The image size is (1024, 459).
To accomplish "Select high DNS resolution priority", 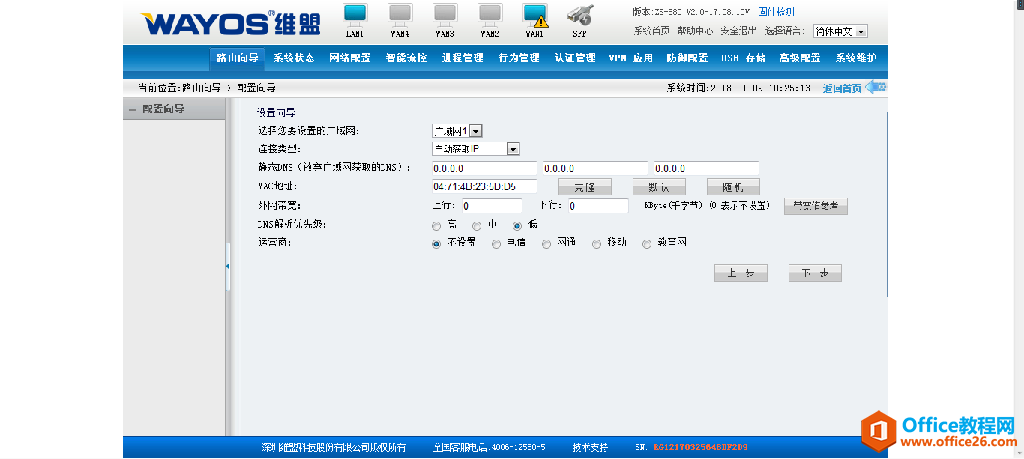I will 436,225.
